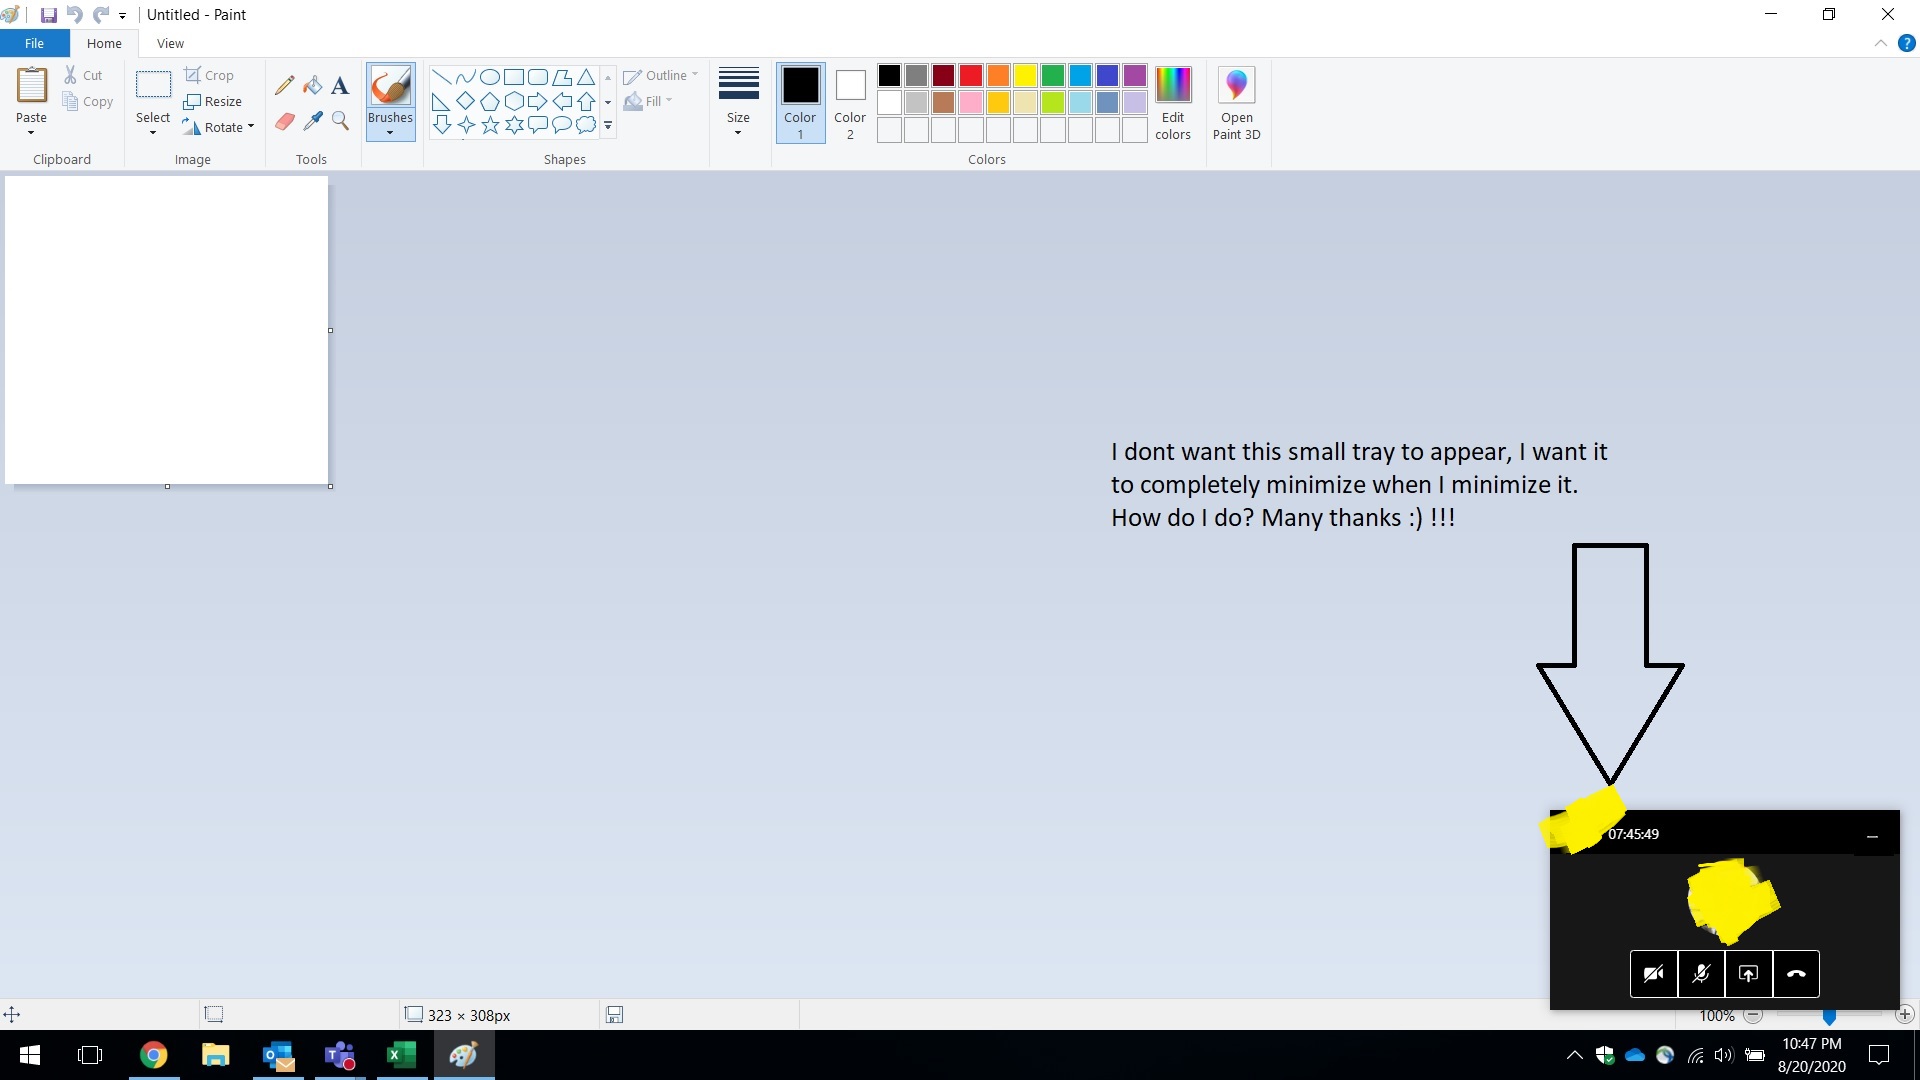Click the Resize button
This screenshot has height=1080, width=1920.
[213, 101]
